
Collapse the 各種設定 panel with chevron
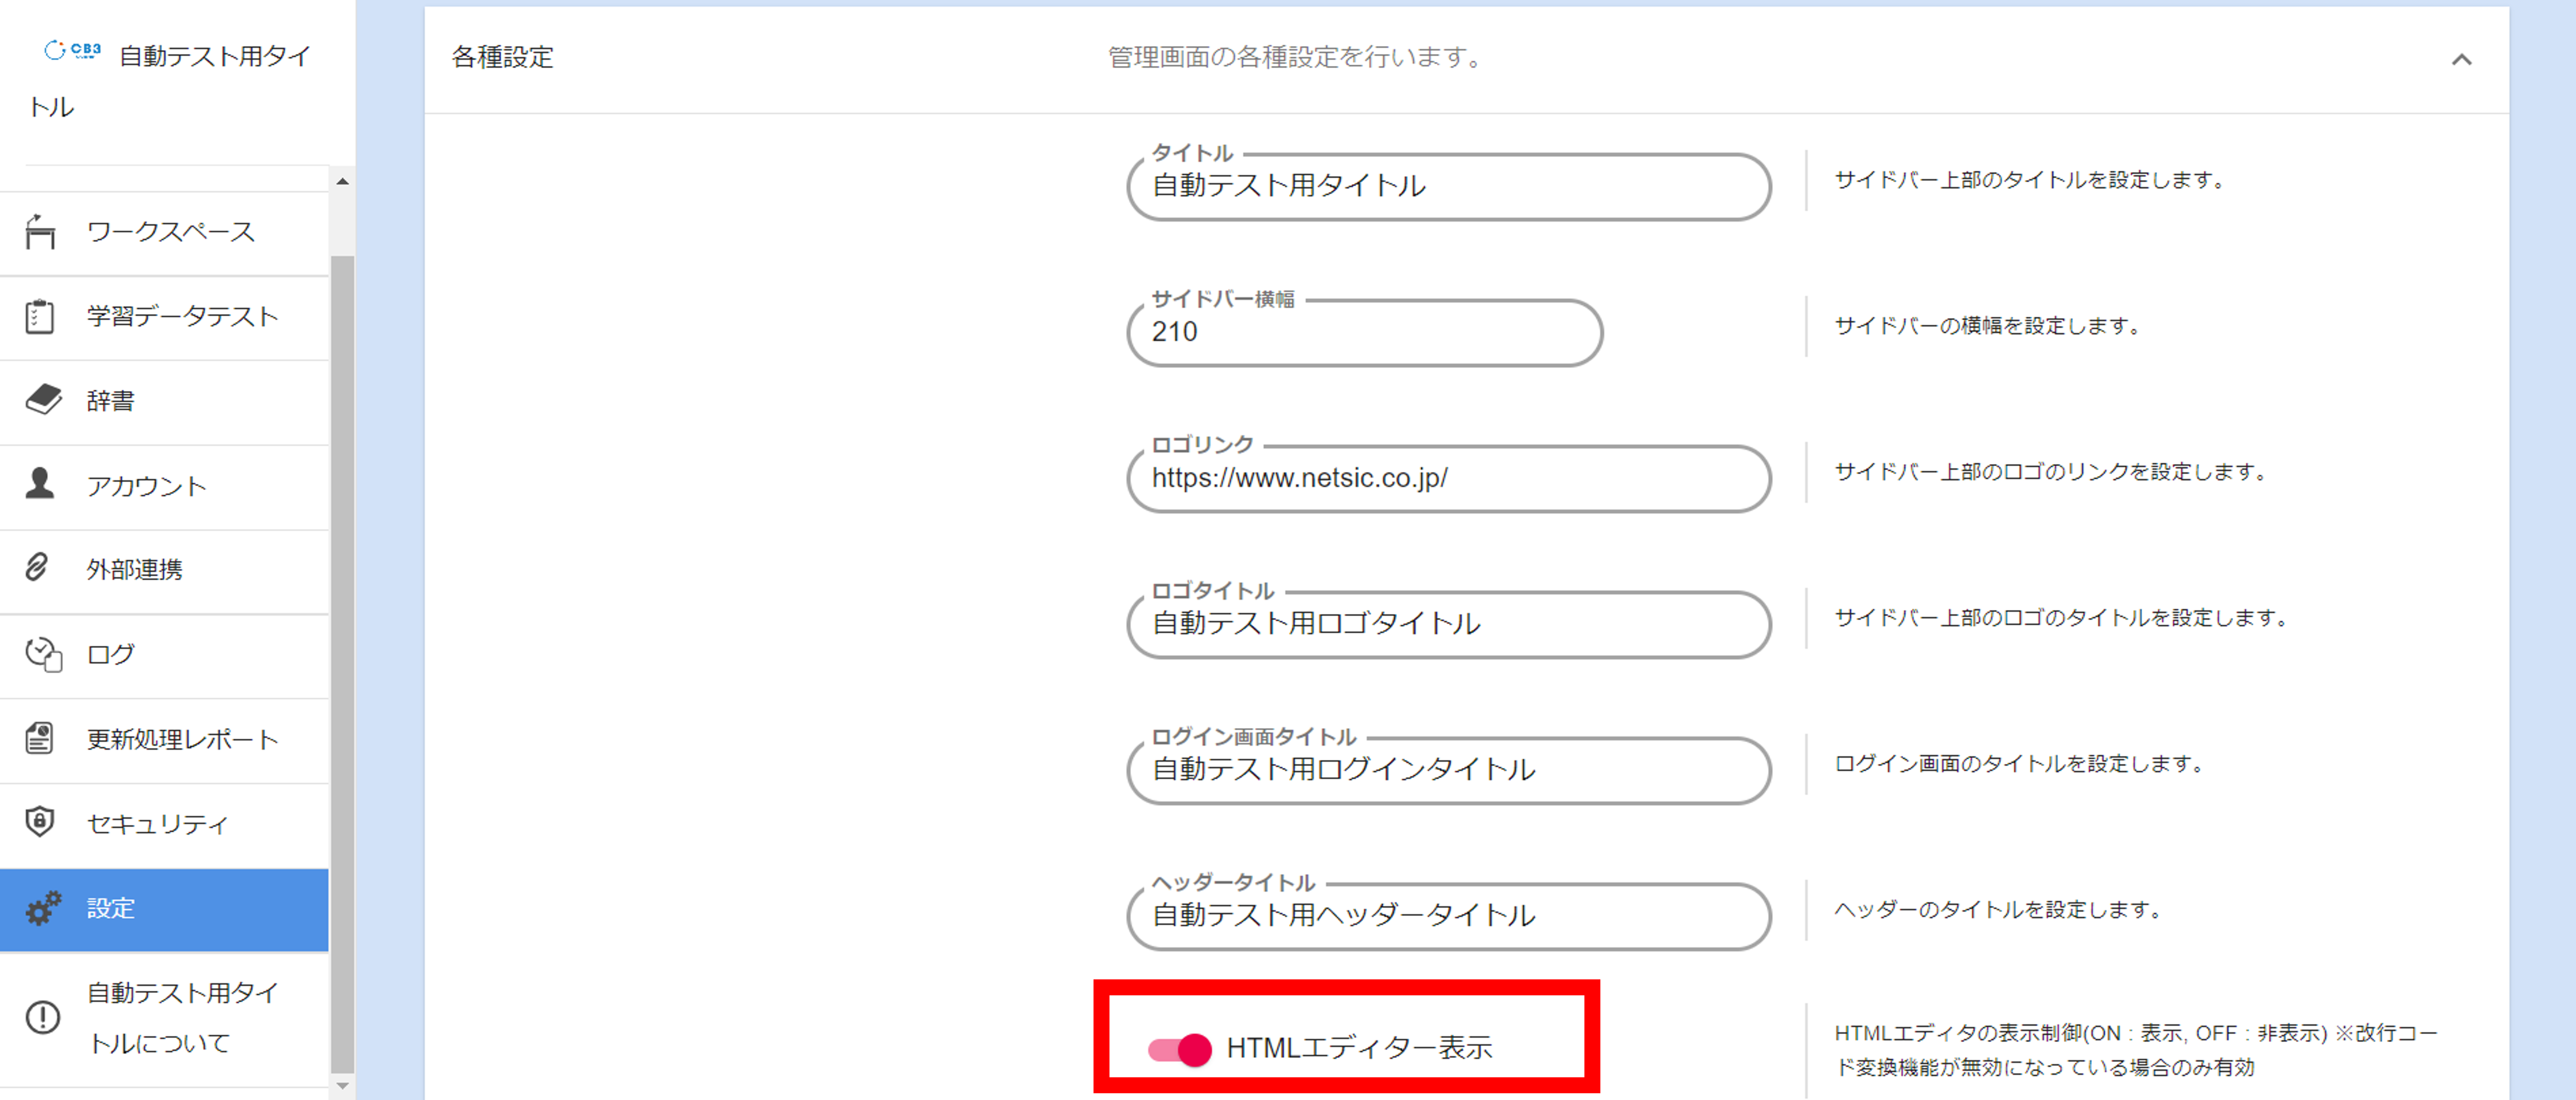(x=2461, y=59)
